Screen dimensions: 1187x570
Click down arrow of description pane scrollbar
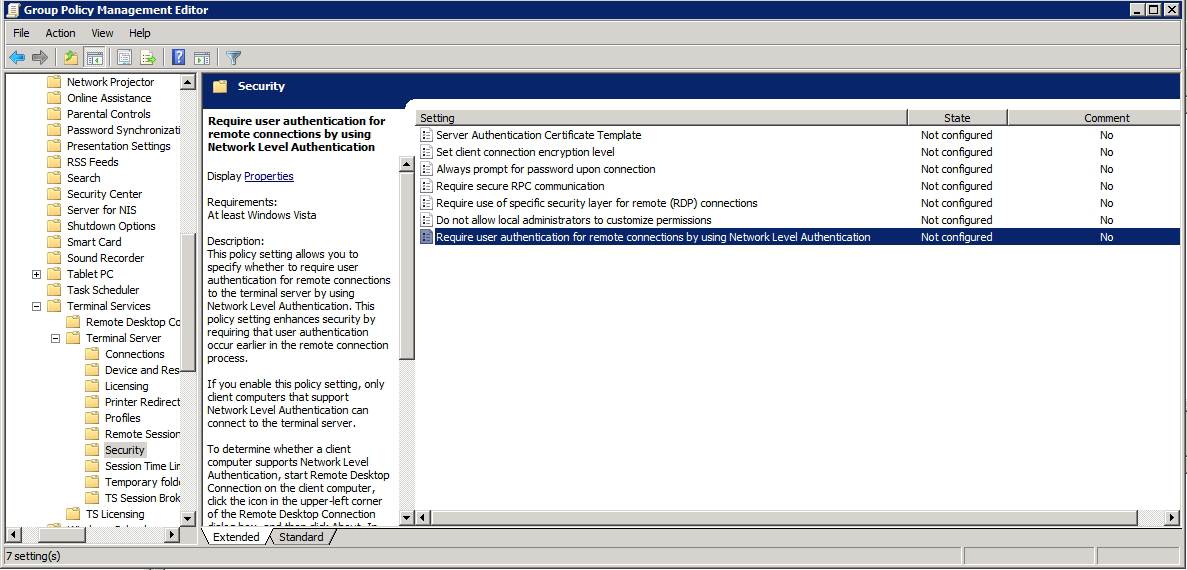click(407, 517)
